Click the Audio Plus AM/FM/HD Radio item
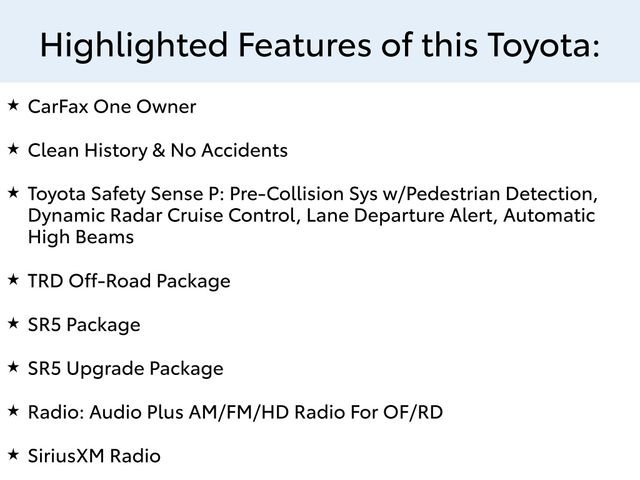This screenshot has width=640, height=480. [x=235, y=412]
